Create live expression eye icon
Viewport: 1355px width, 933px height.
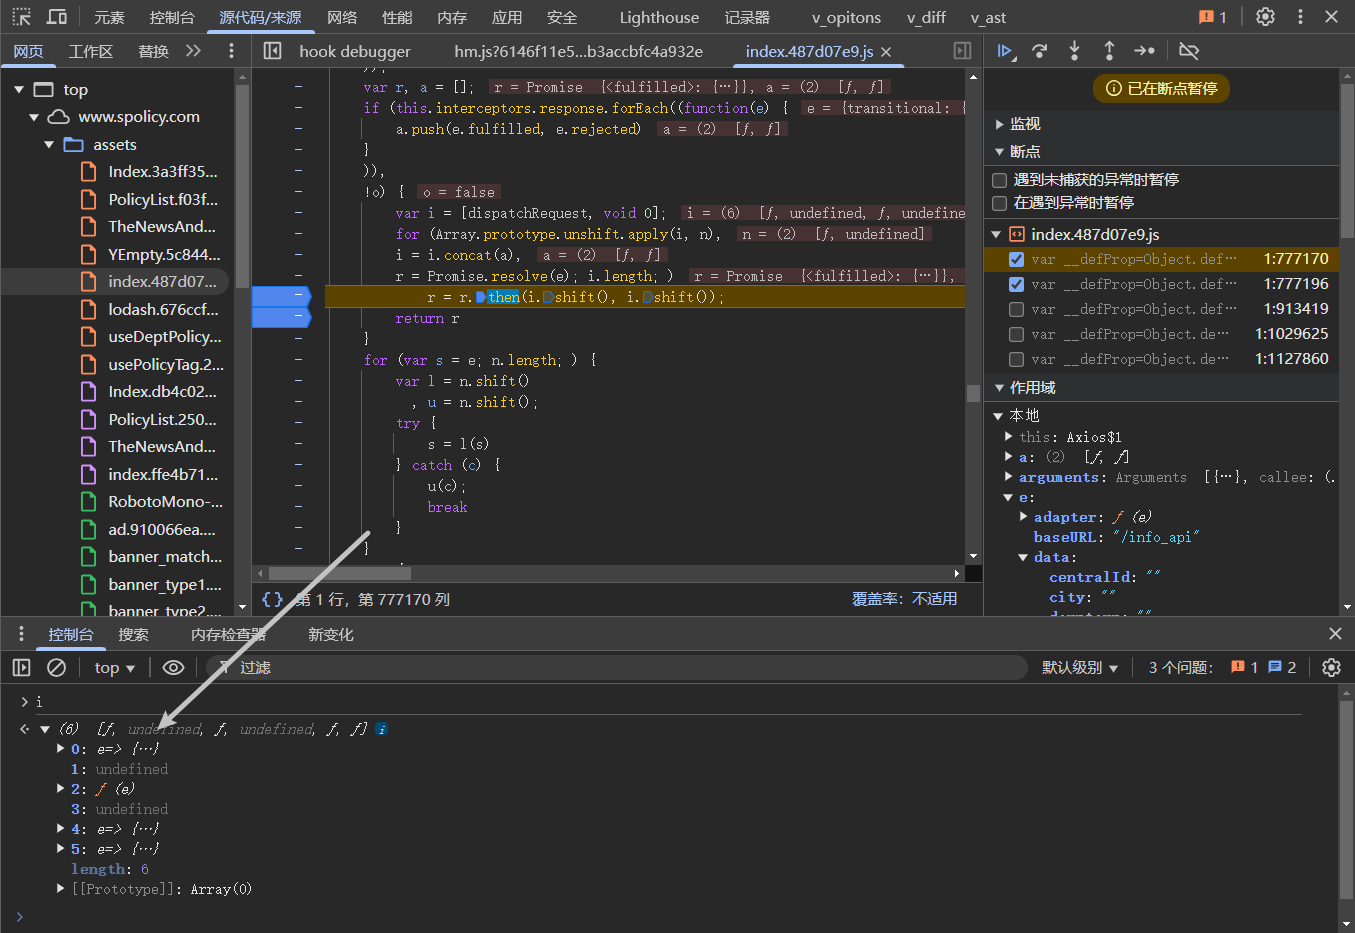pos(173,667)
